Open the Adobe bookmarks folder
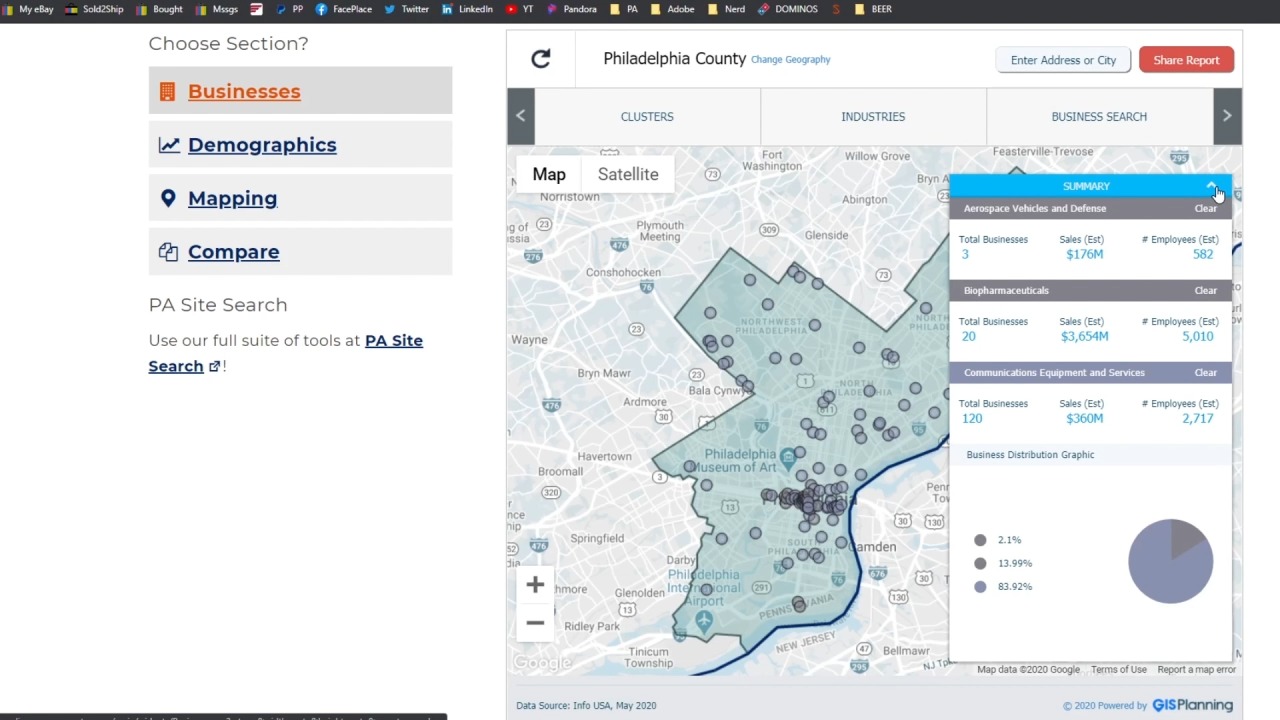The image size is (1280, 720). (673, 9)
